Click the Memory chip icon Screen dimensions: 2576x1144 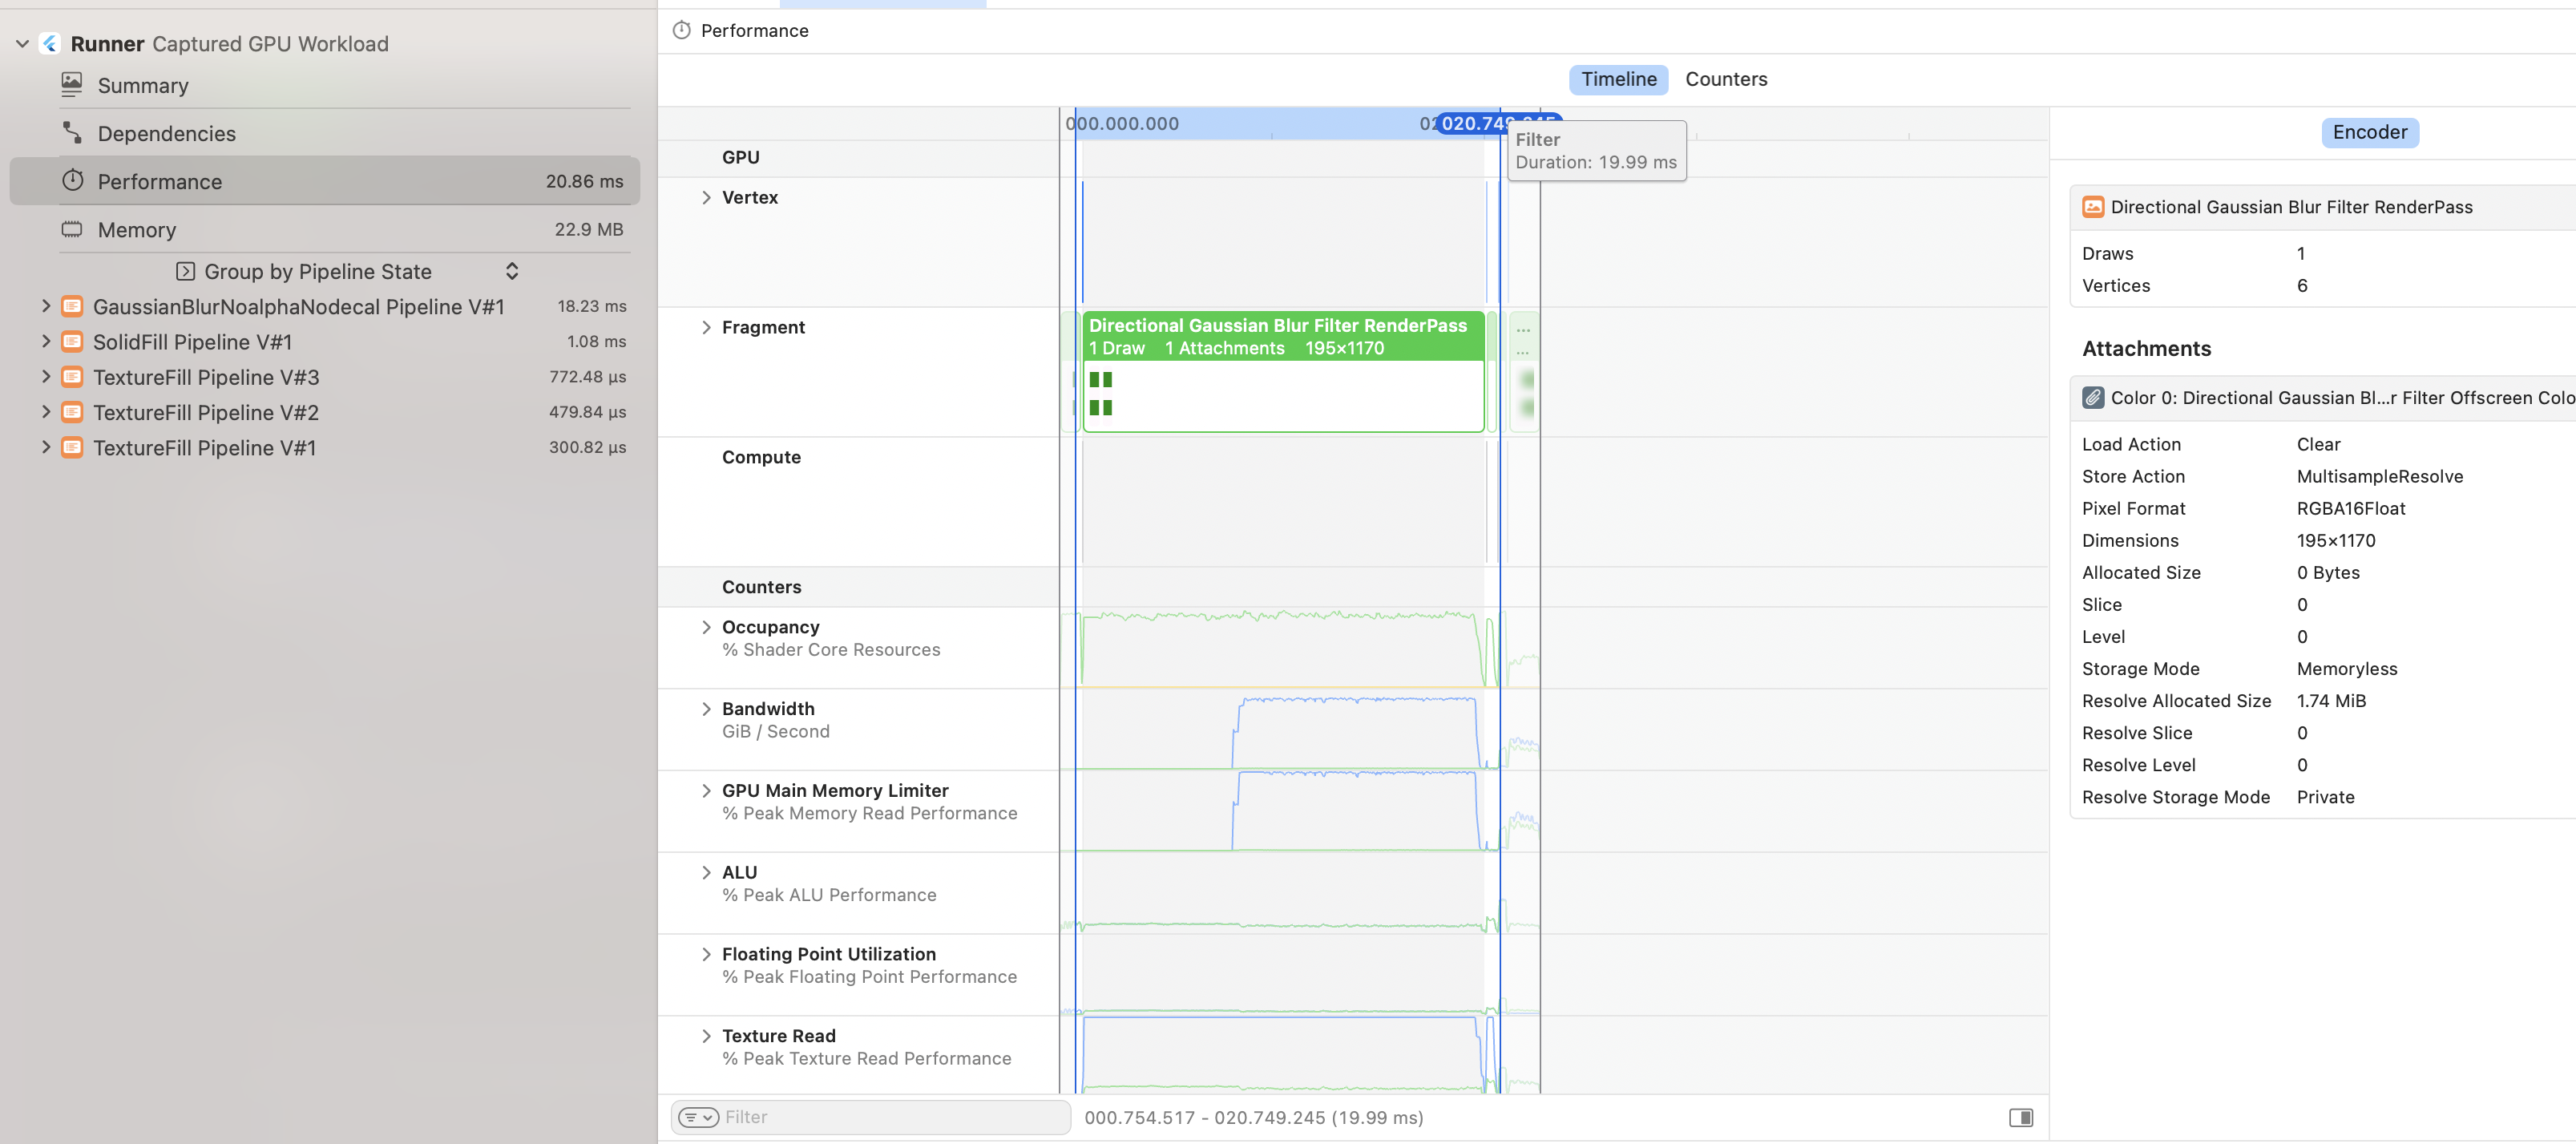(72, 230)
